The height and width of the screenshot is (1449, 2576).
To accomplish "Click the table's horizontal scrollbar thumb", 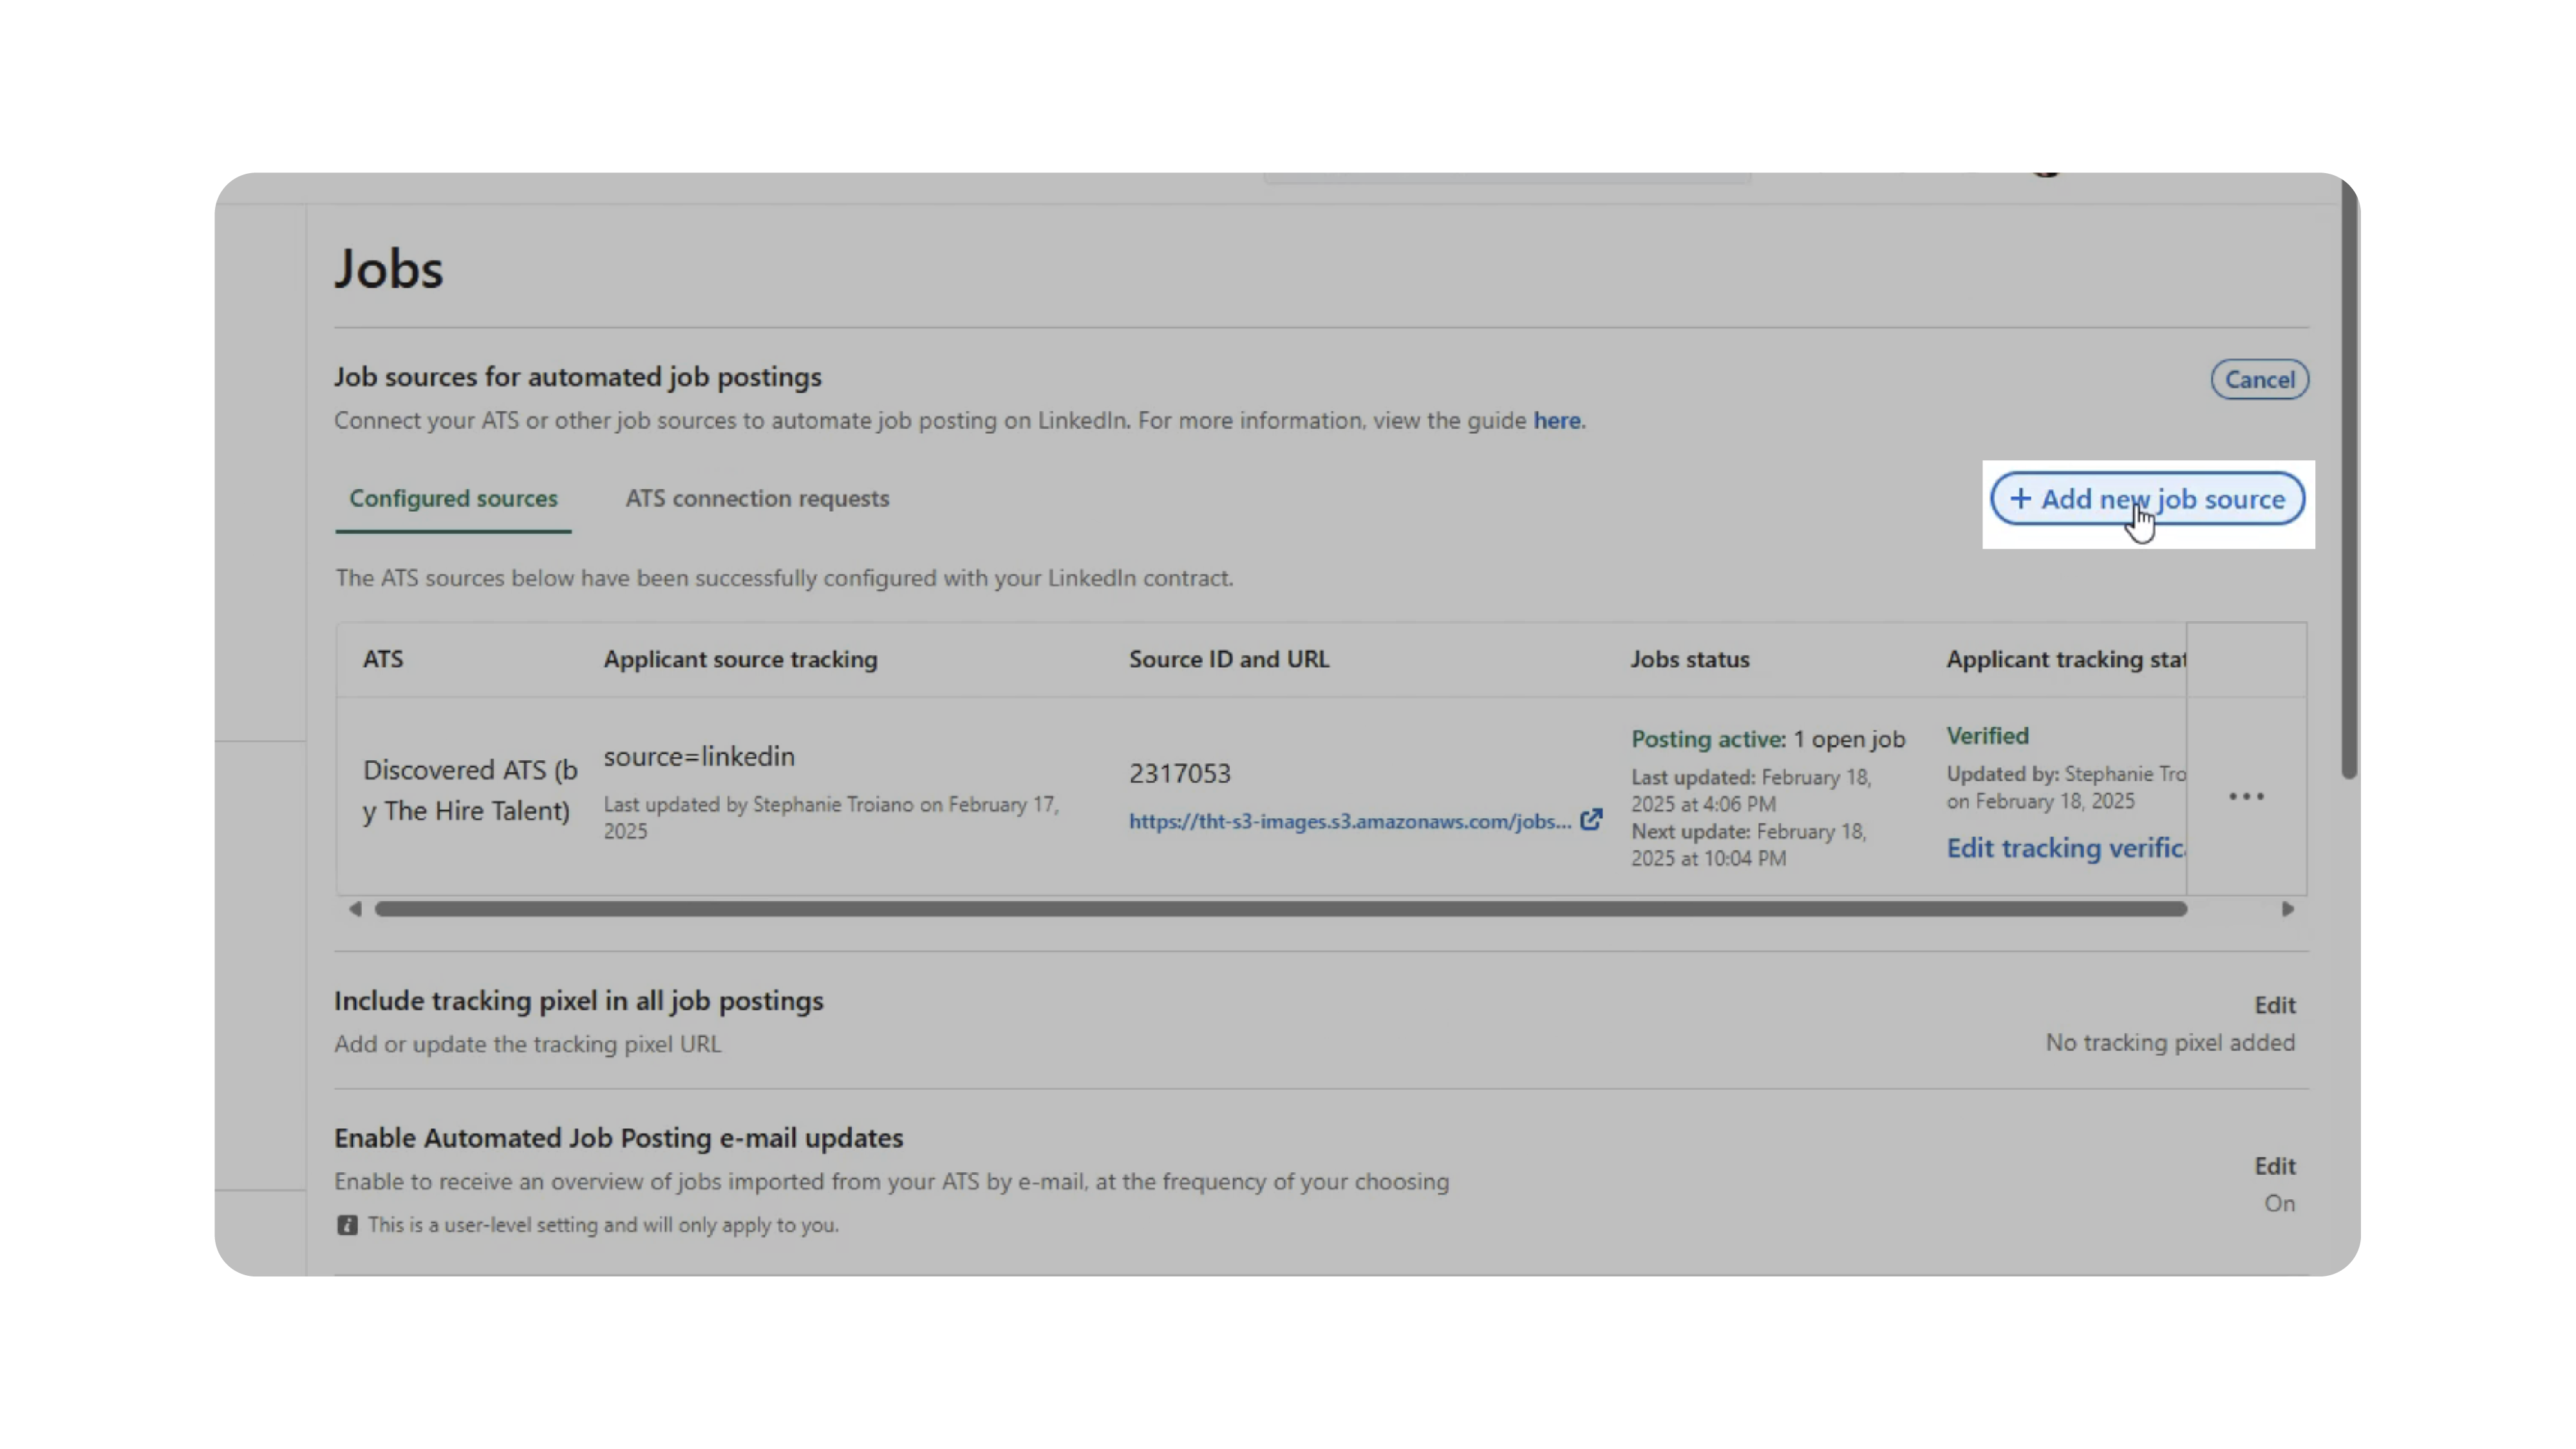I will coord(1280,909).
